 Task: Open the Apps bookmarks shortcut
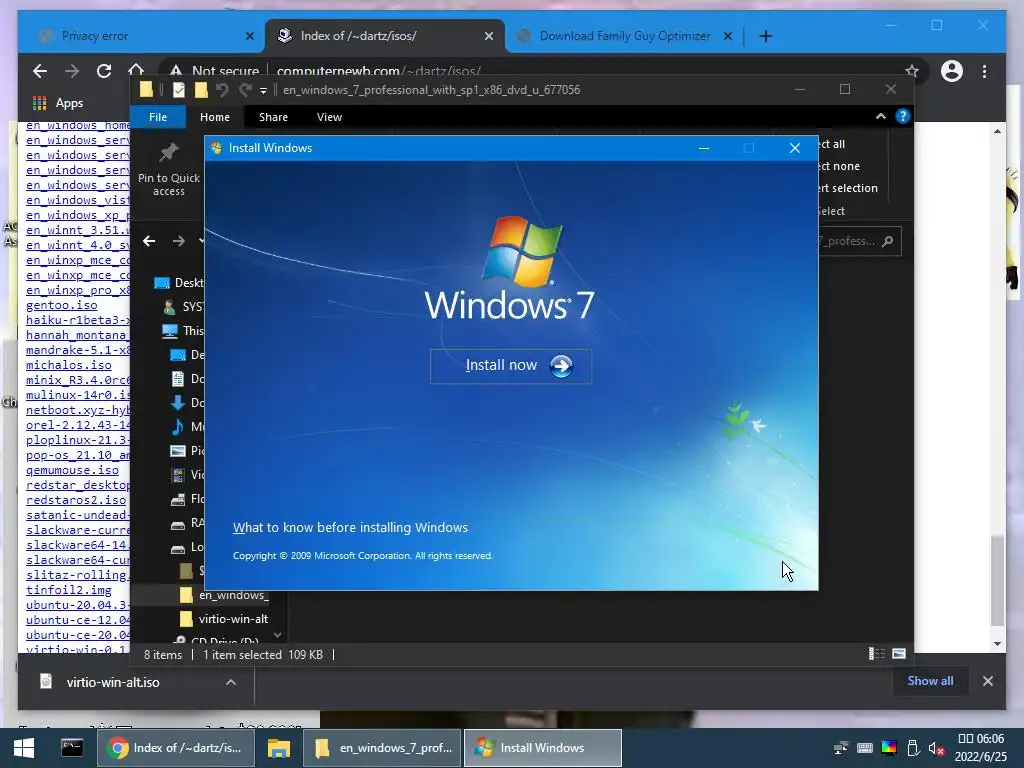[58, 103]
